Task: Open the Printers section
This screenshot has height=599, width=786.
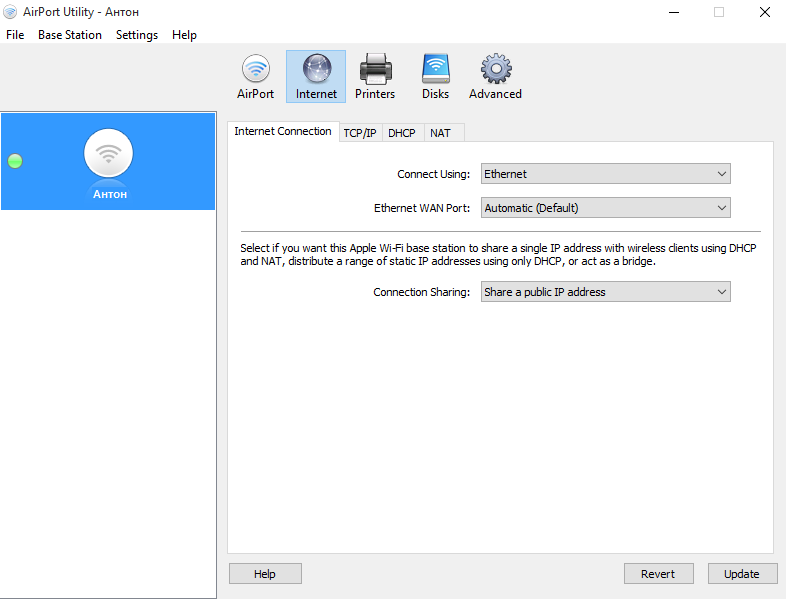Action: 375,77
